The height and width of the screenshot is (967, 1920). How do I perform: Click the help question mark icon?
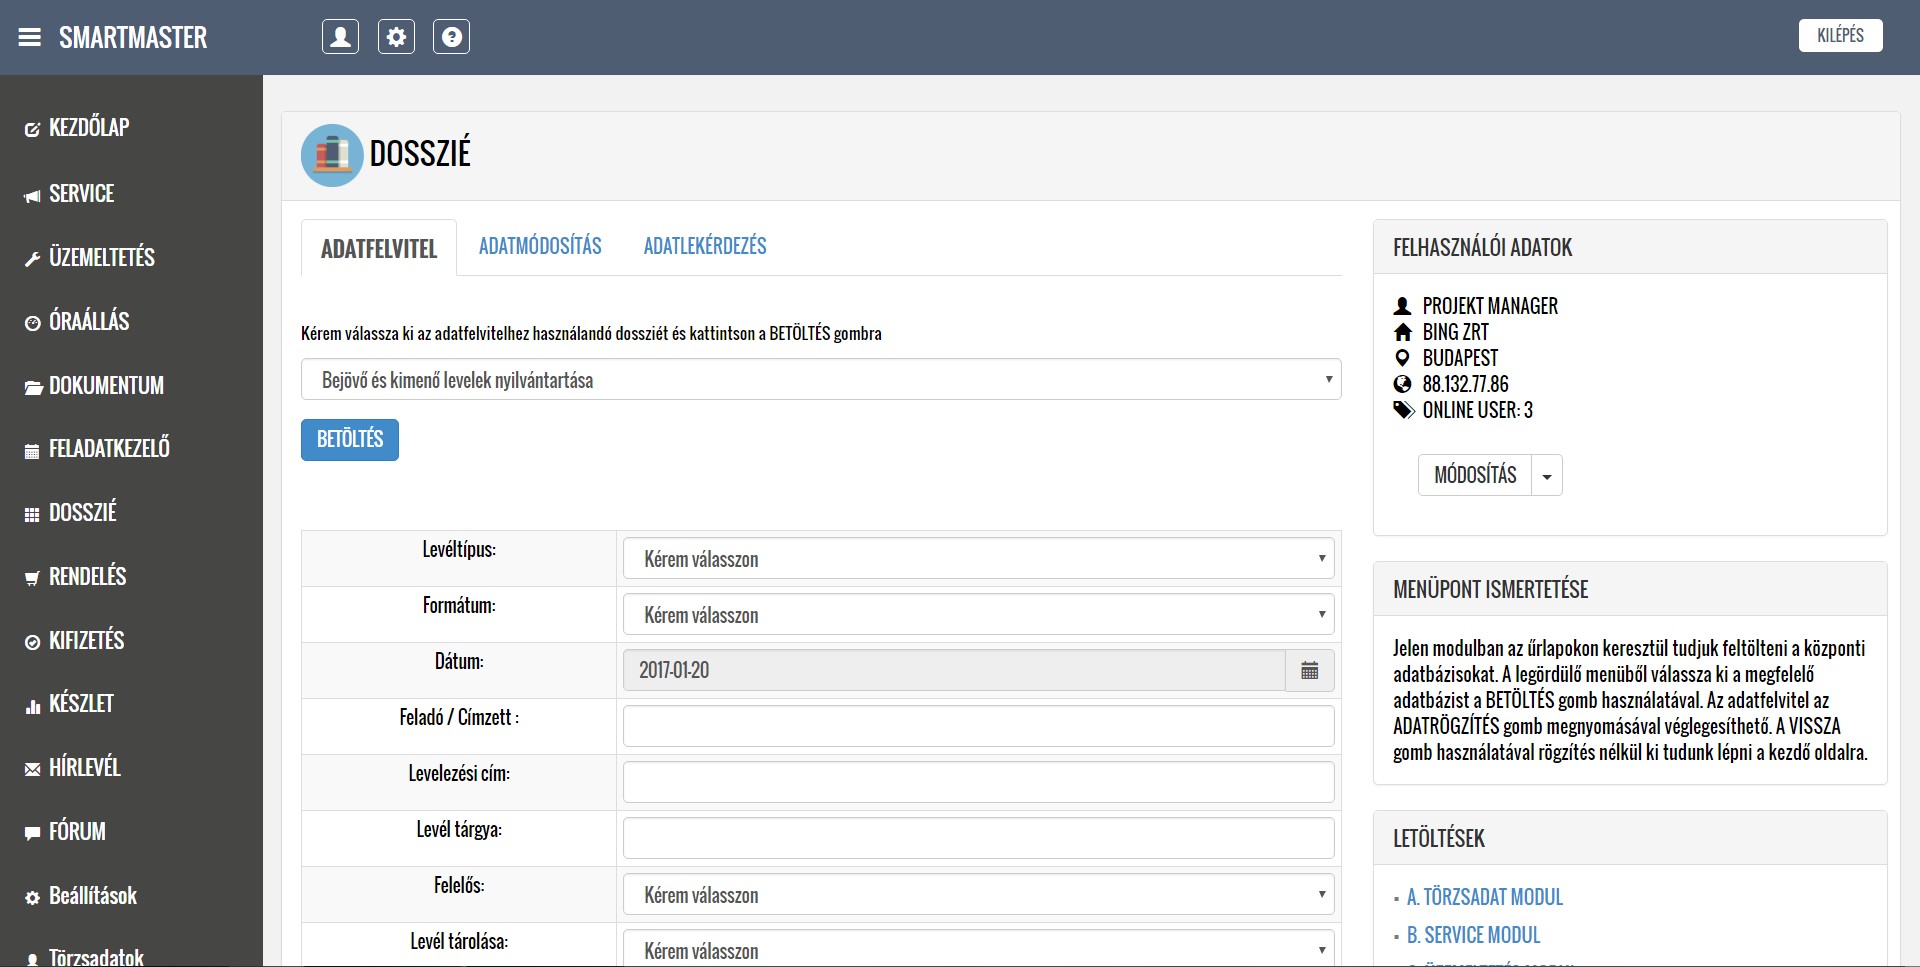[x=451, y=37]
